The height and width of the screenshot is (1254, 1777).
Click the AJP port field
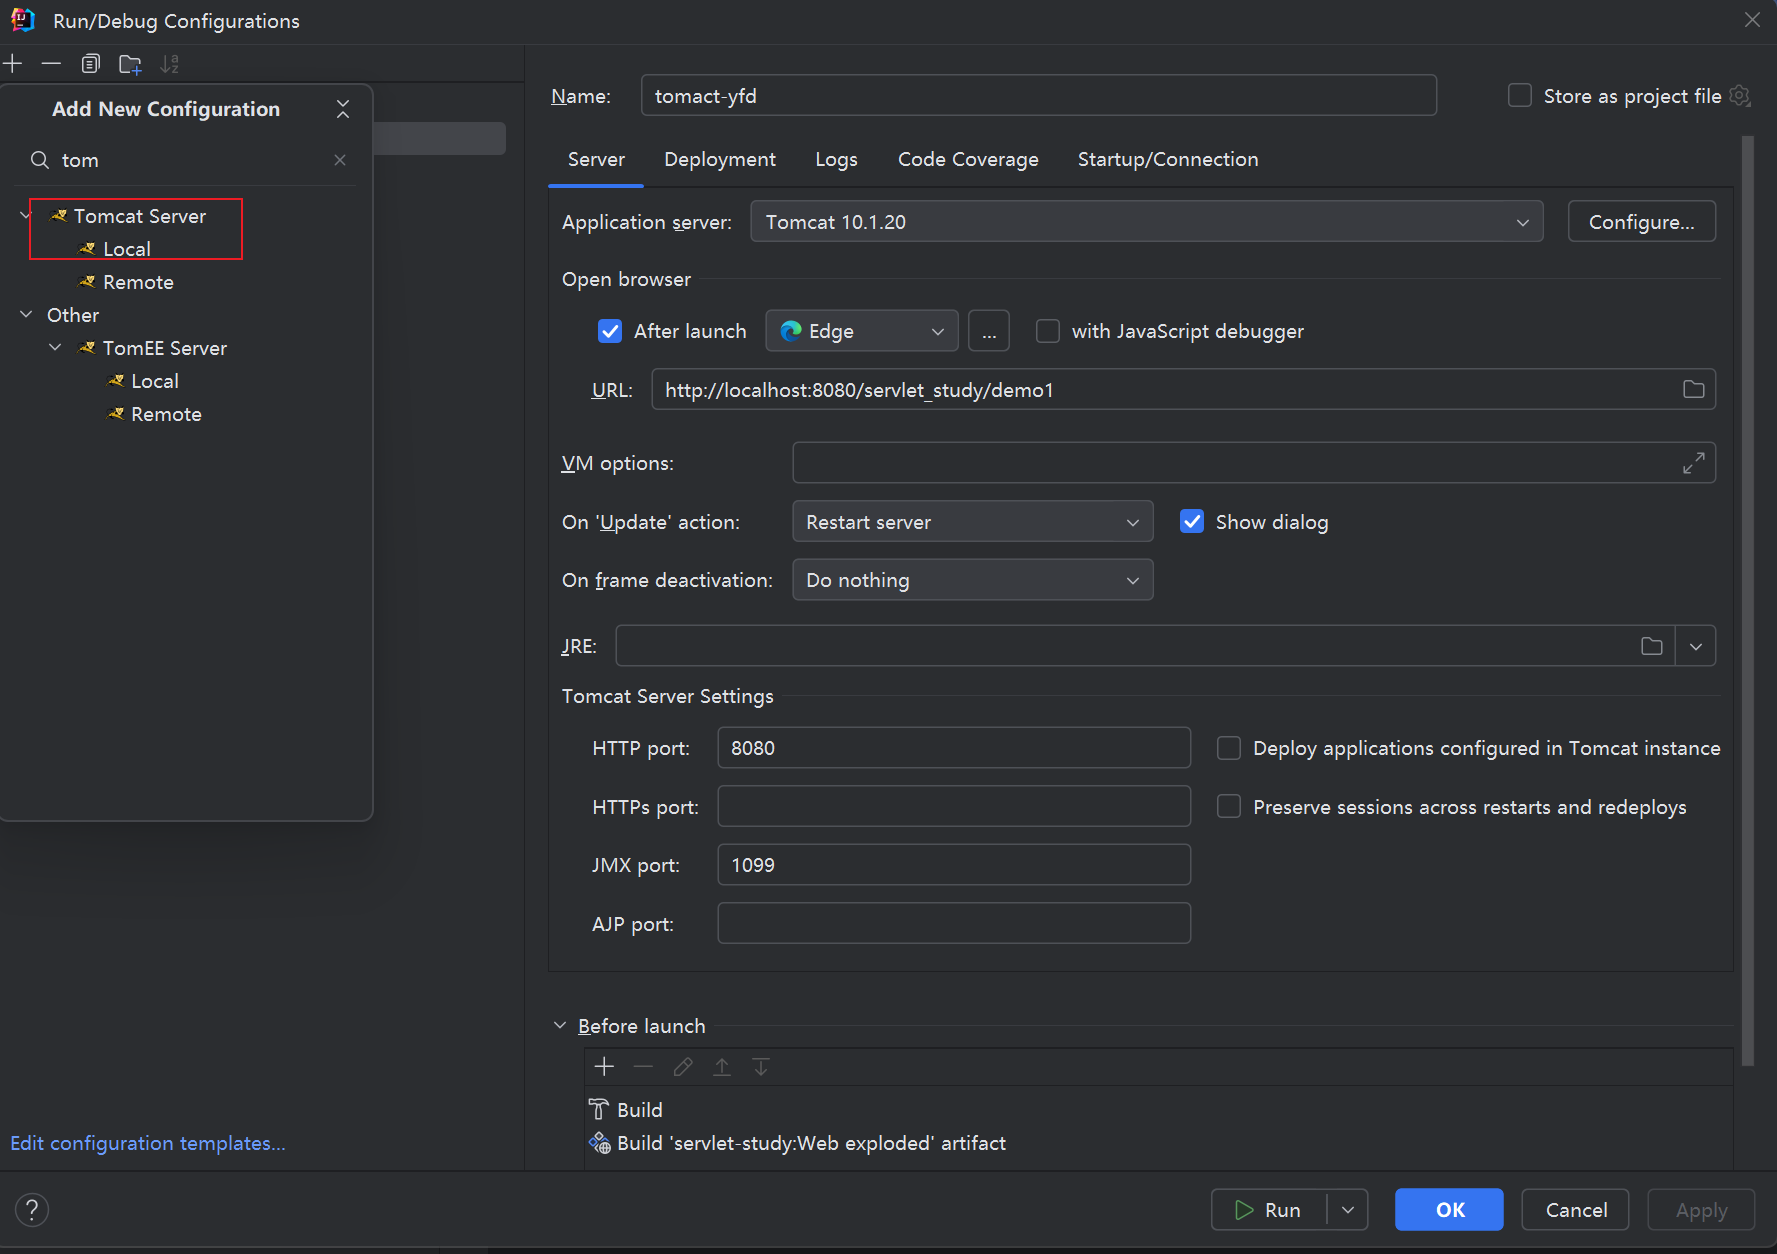click(x=954, y=923)
